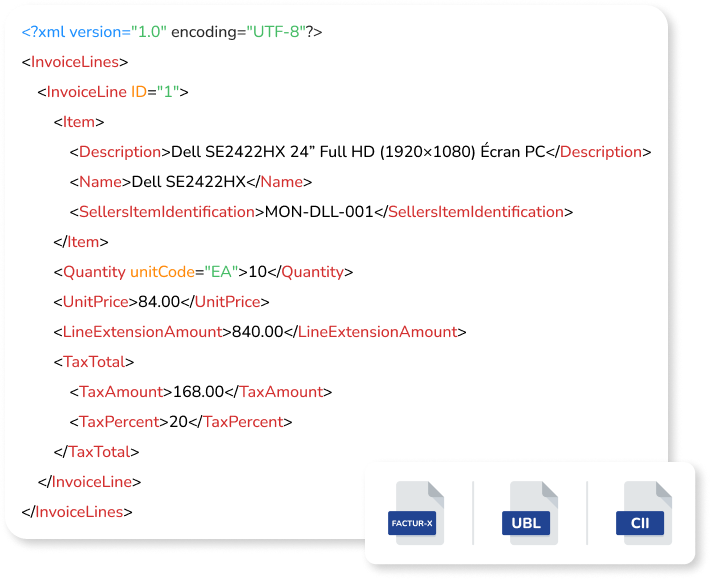Select the closing InvoiceLine tag
The image size is (711, 580).
click(90, 482)
